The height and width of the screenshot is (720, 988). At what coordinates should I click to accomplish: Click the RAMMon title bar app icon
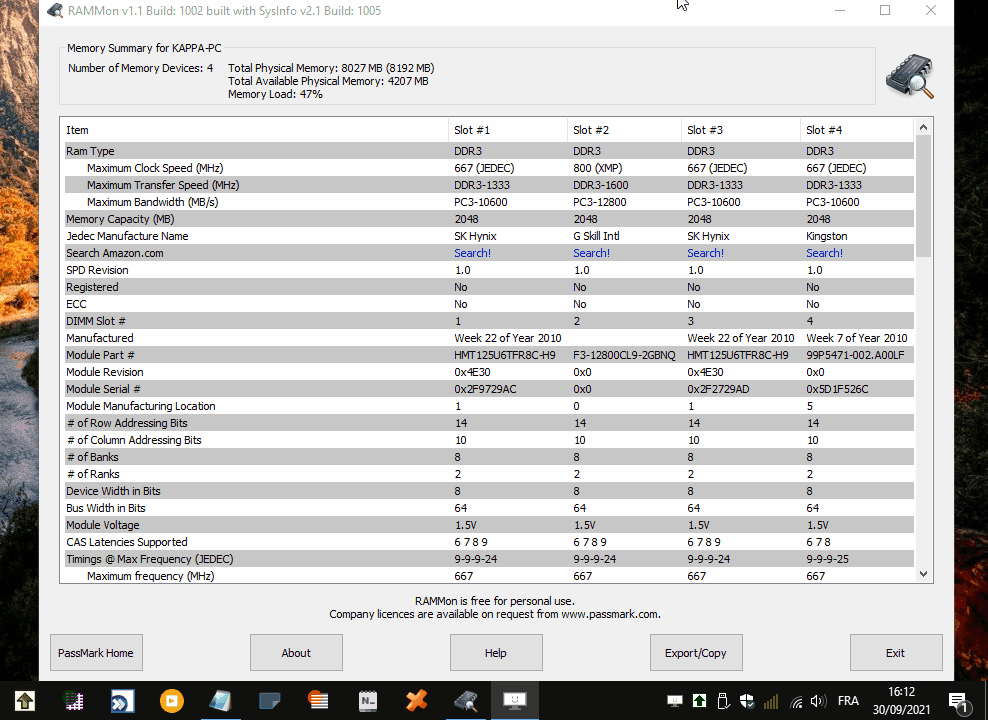[x=55, y=11]
